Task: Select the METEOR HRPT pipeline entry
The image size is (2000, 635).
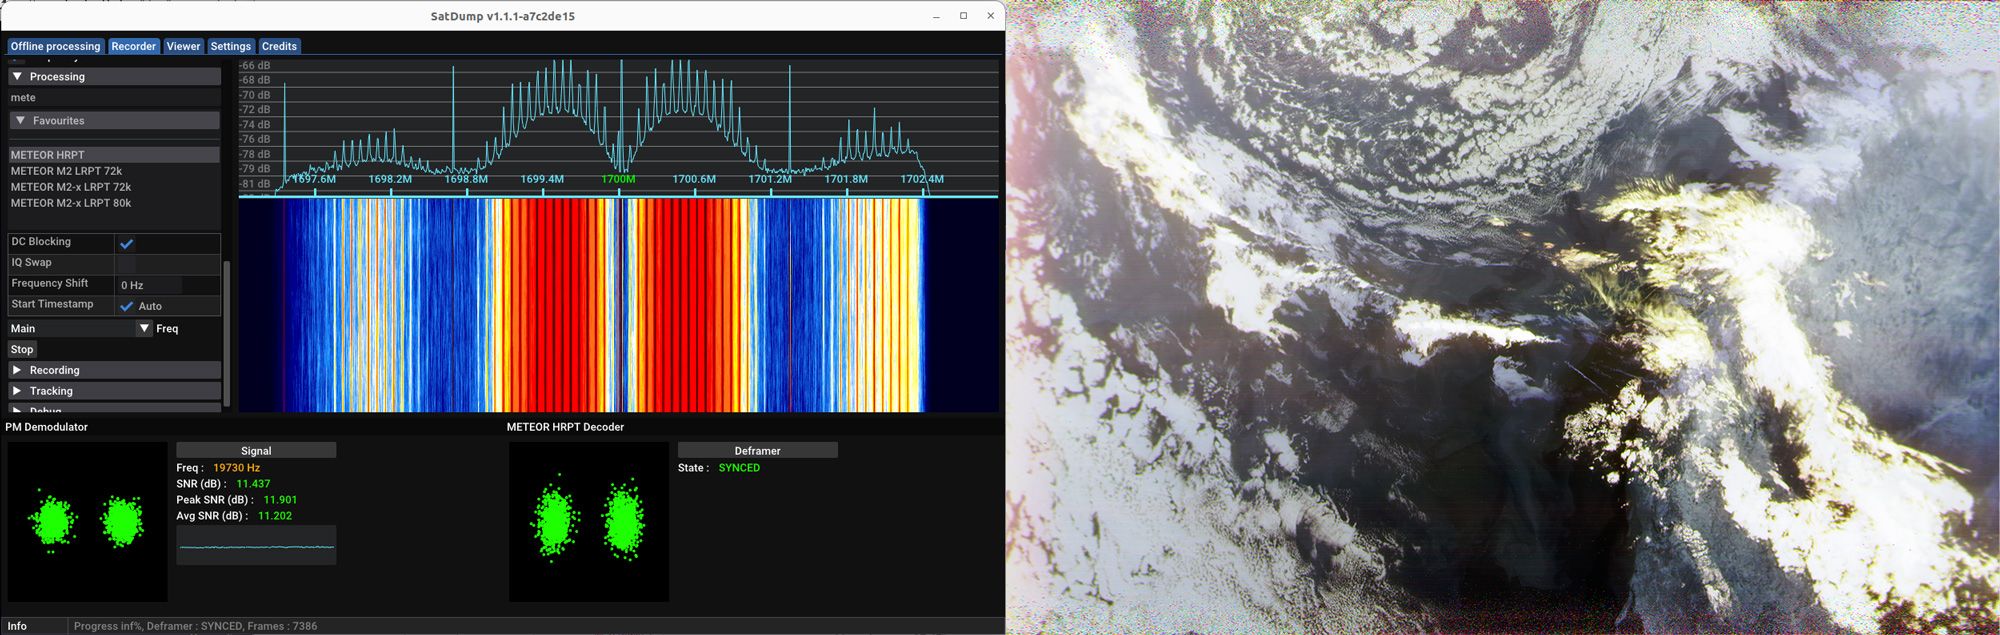Action: [48, 155]
